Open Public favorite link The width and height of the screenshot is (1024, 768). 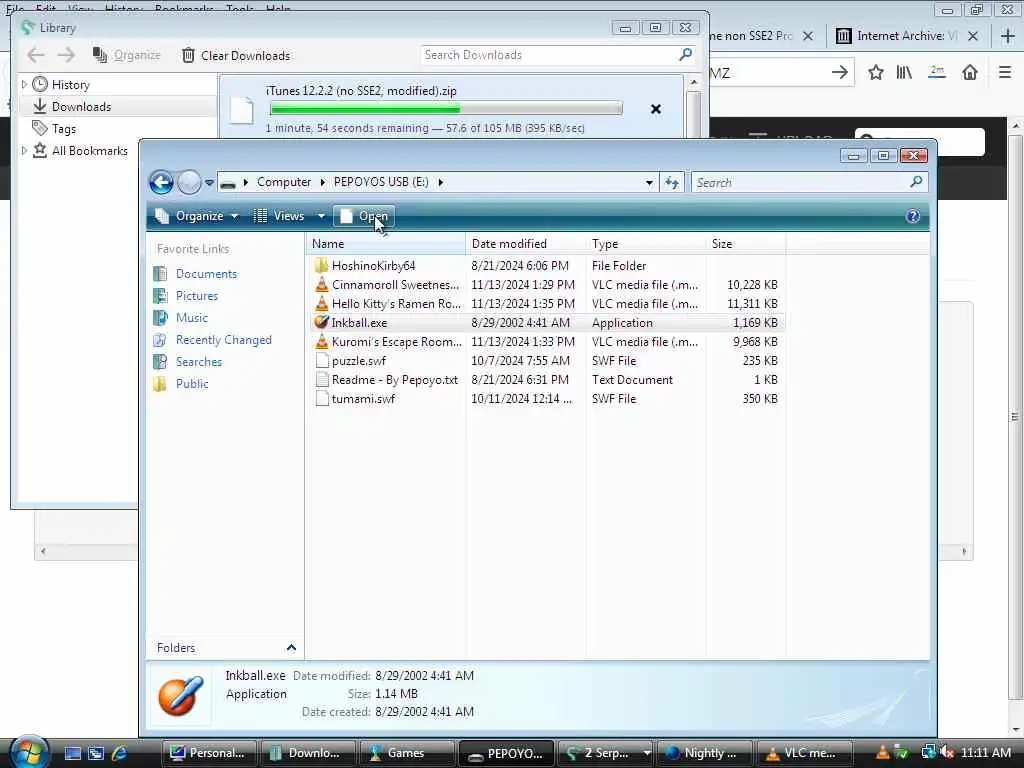(192, 384)
